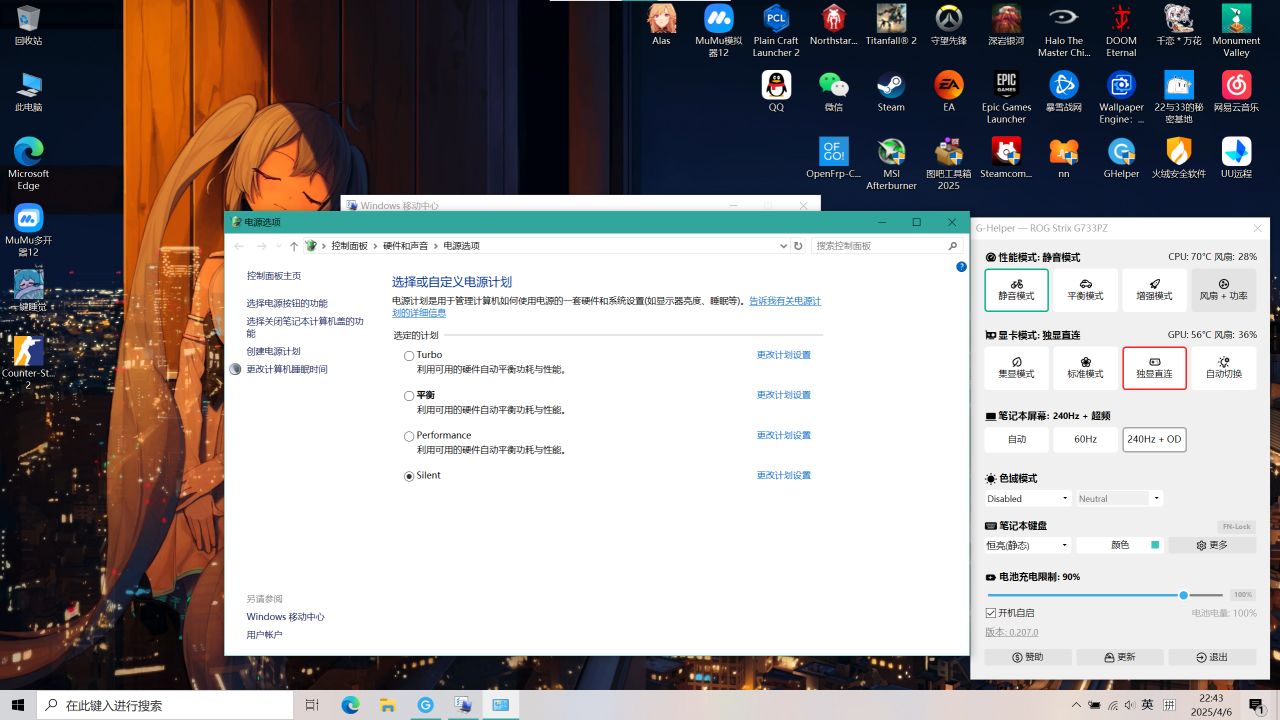The width and height of the screenshot is (1280, 720).
Task: Expand the control panel address bar dropdown
Action: 782,246
